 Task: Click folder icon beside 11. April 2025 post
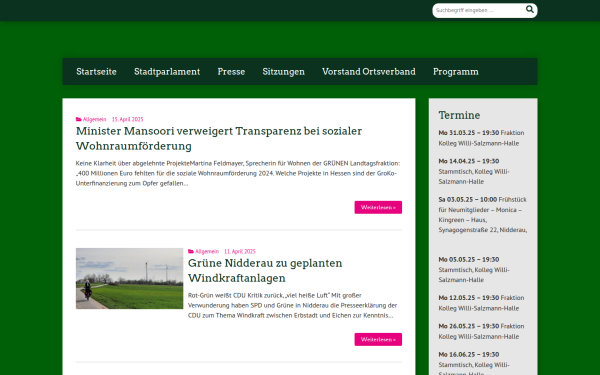[191, 251]
